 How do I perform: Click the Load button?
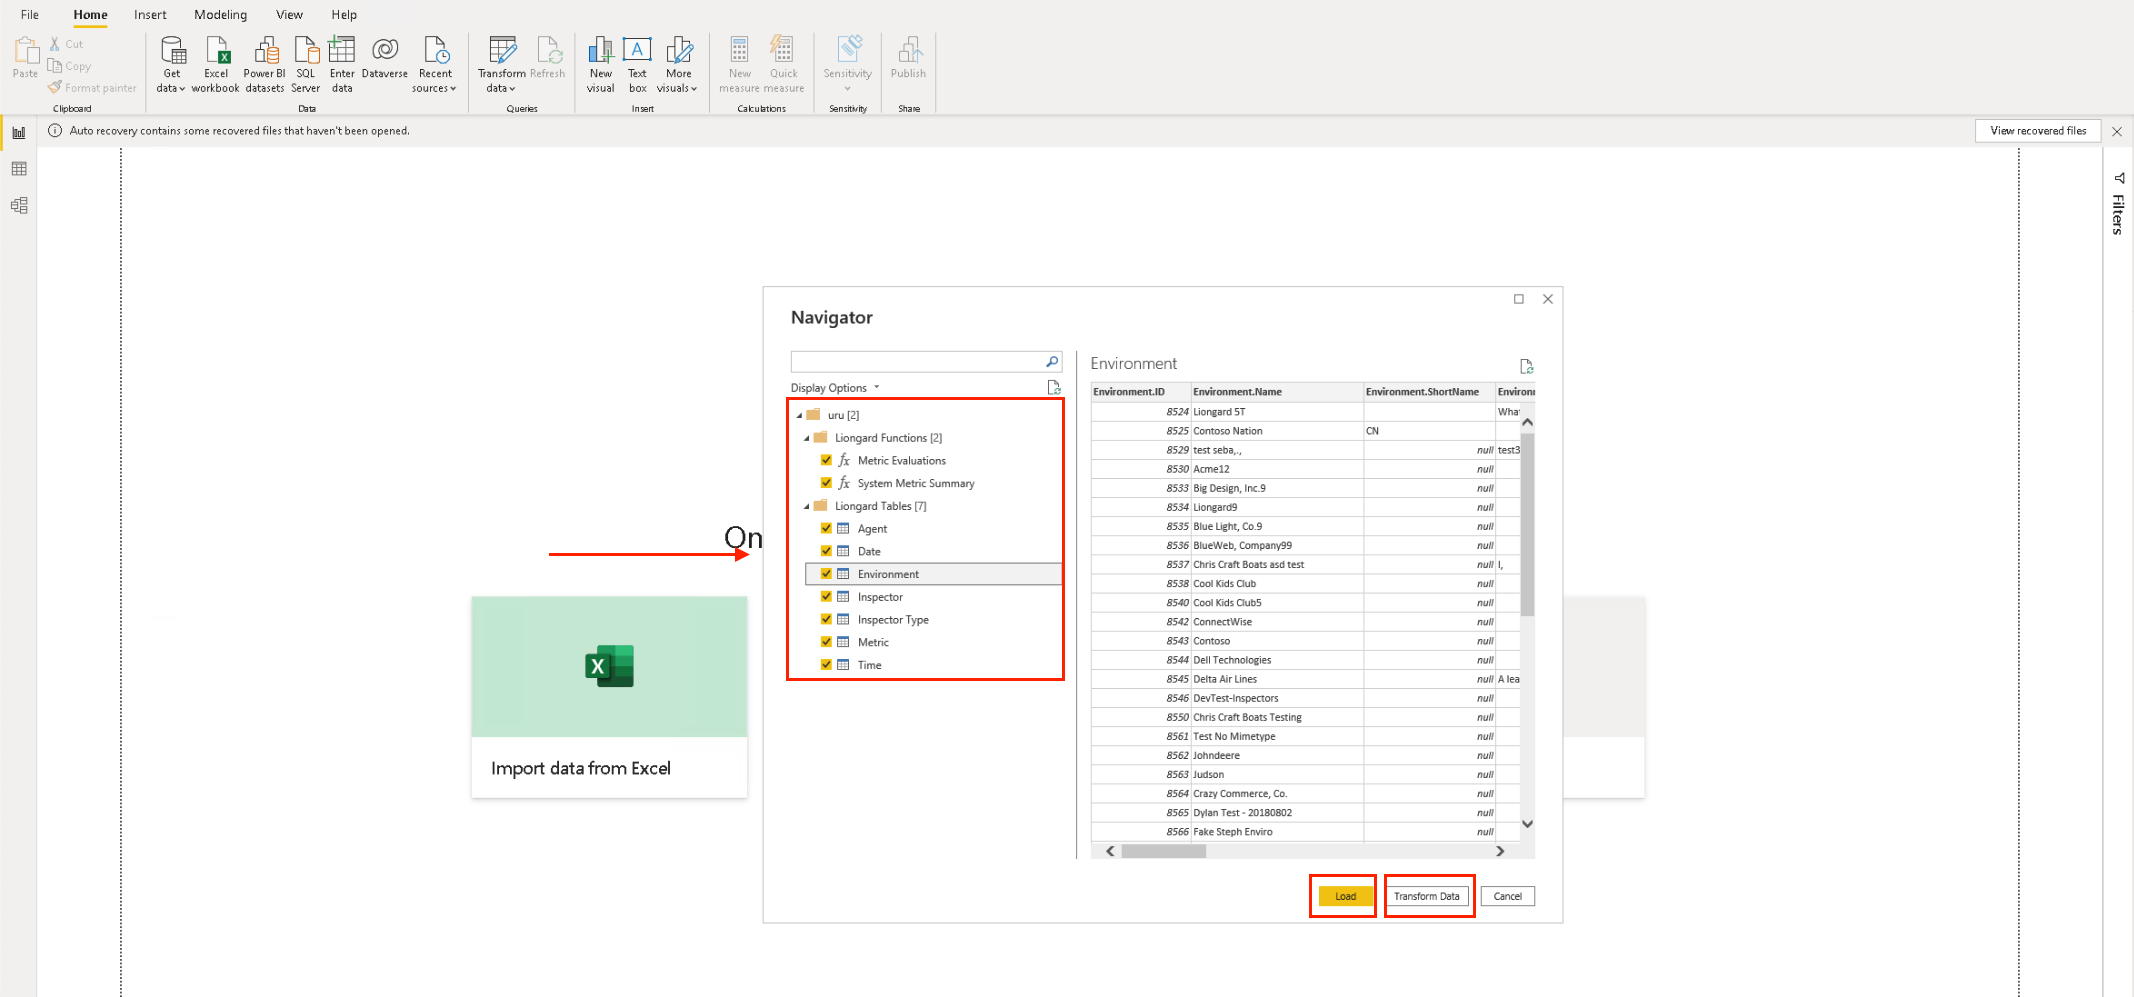pyautogui.click(x=1345, y=896)
